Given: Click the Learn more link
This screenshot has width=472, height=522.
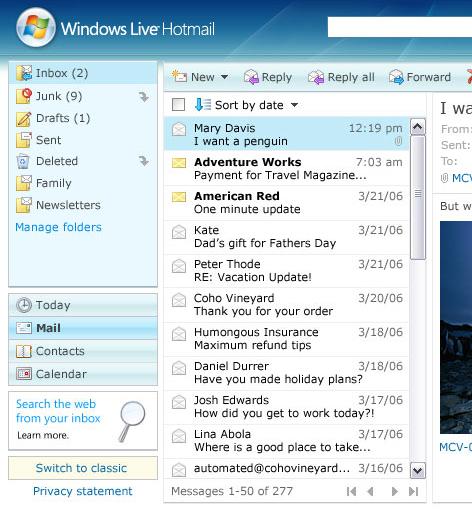Looking at the screenshot, I should coord(43,435).
